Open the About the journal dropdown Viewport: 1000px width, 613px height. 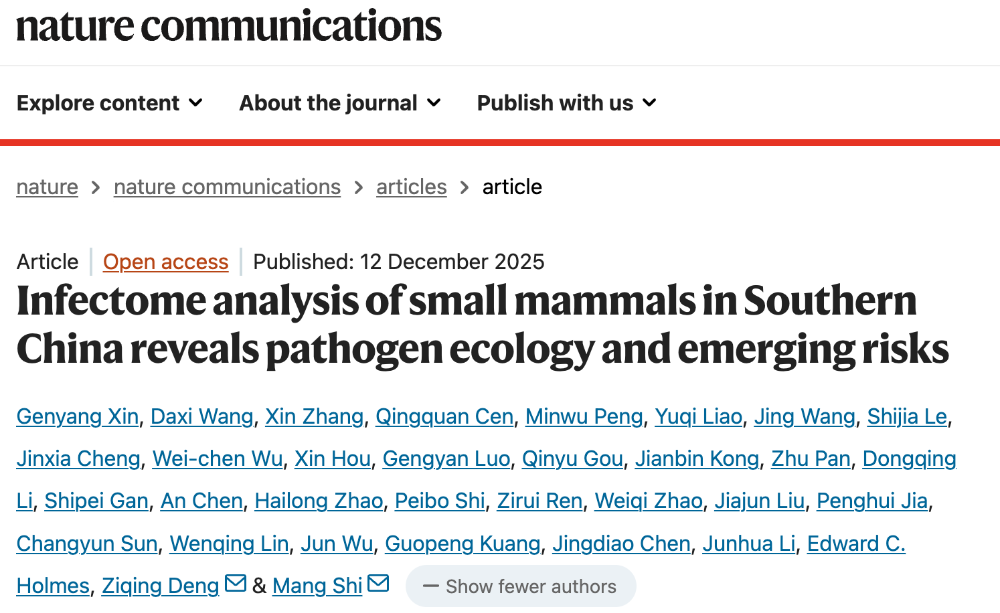pyautogui.click(x=340, y=103)
